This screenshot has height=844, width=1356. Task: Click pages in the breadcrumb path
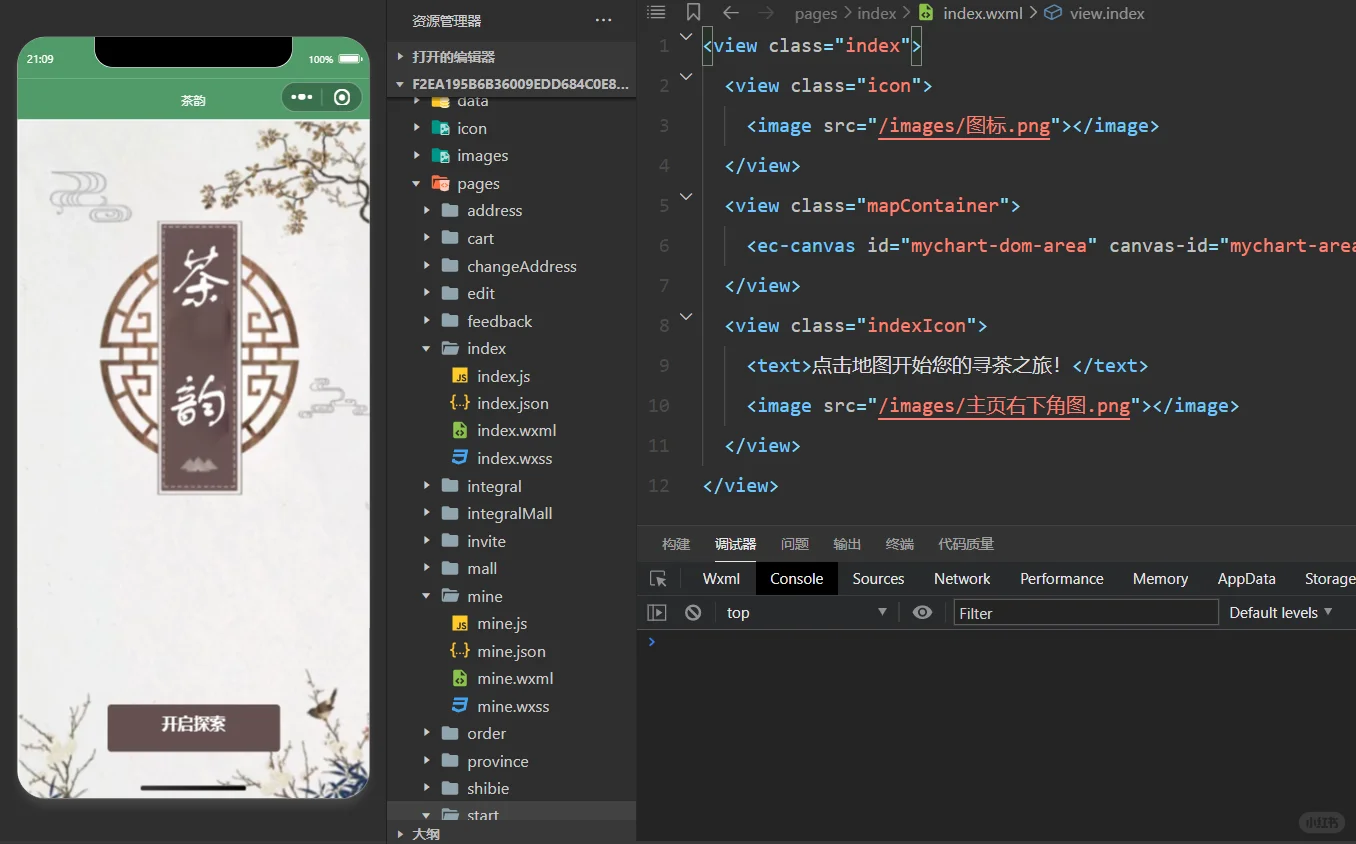coord(816,13)
